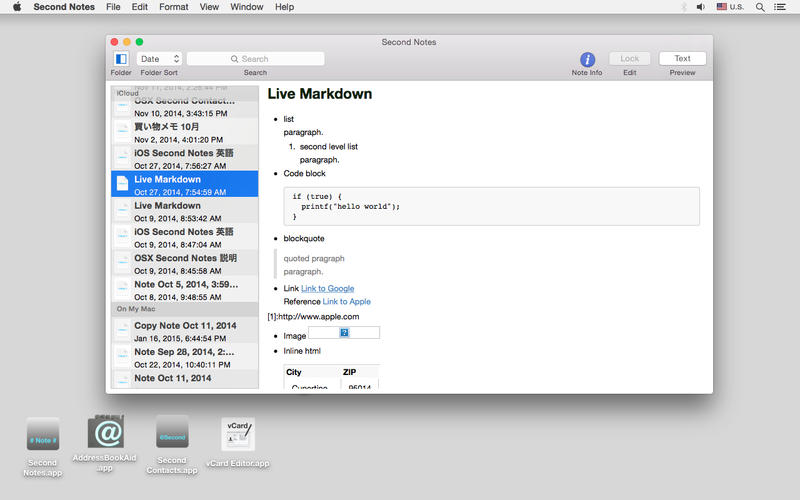The image size is (800, 500).
Task: Open the Note Info icon
Action: coord(587,60)
